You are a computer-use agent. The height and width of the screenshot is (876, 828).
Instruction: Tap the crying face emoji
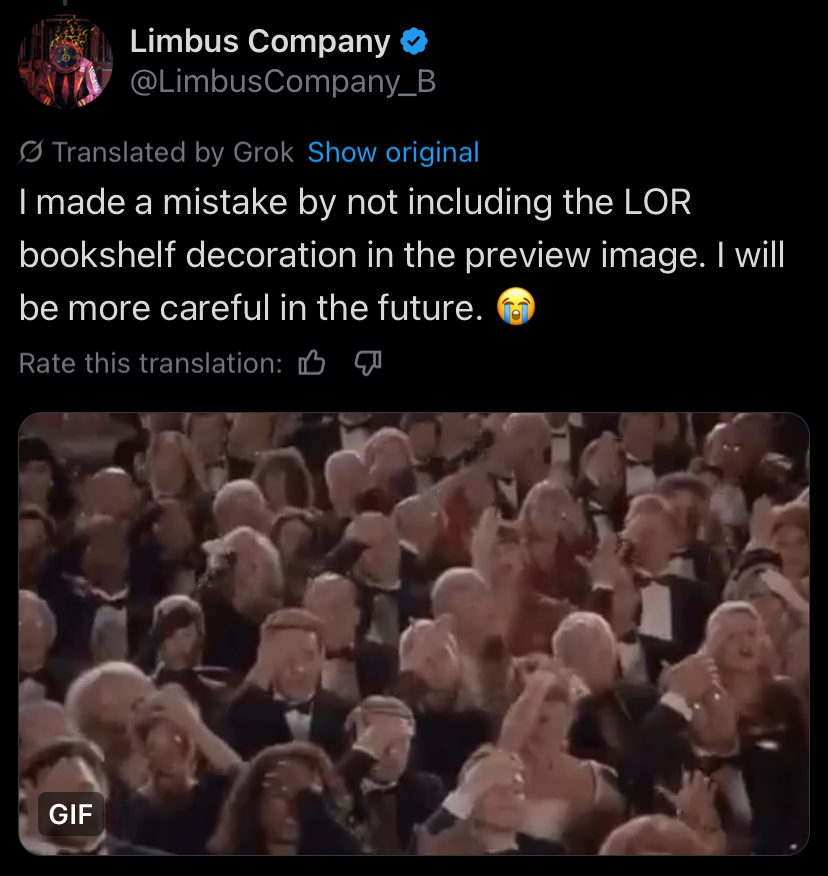516,307
